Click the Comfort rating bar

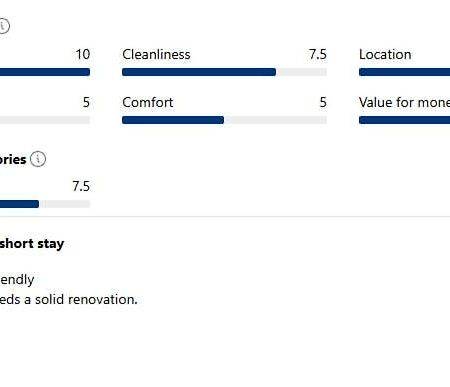[x=224, y=120]
